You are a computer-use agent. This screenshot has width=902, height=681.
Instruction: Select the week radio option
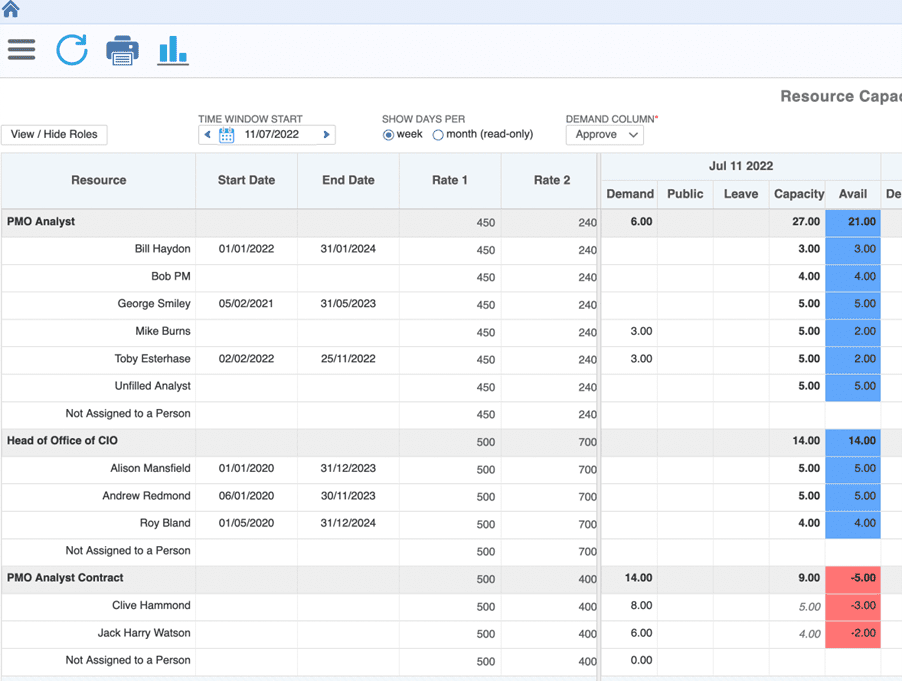pos(388,135)
